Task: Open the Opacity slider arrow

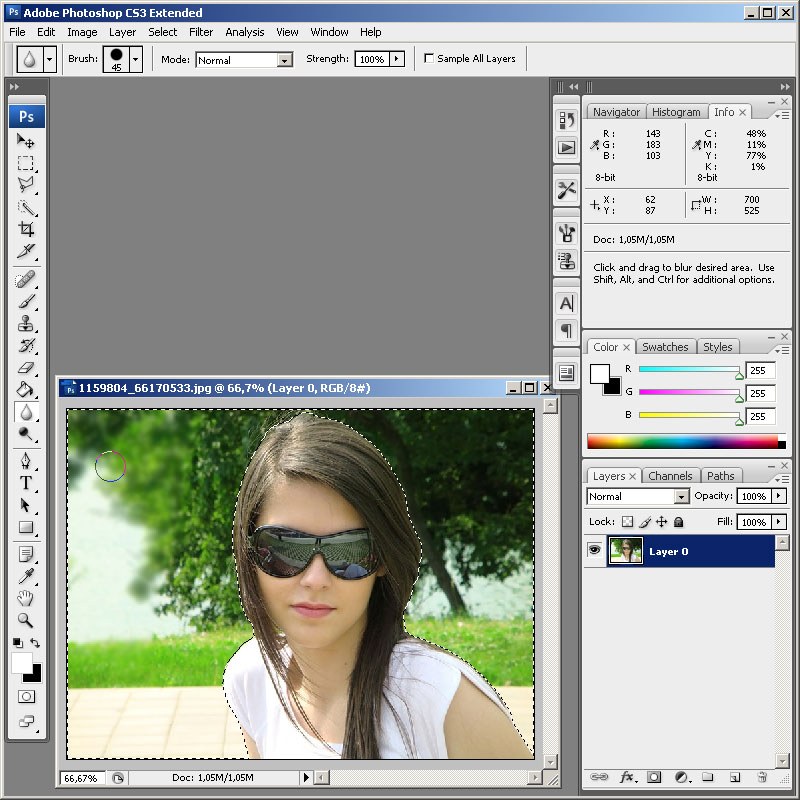Action: tap(779, 496)
